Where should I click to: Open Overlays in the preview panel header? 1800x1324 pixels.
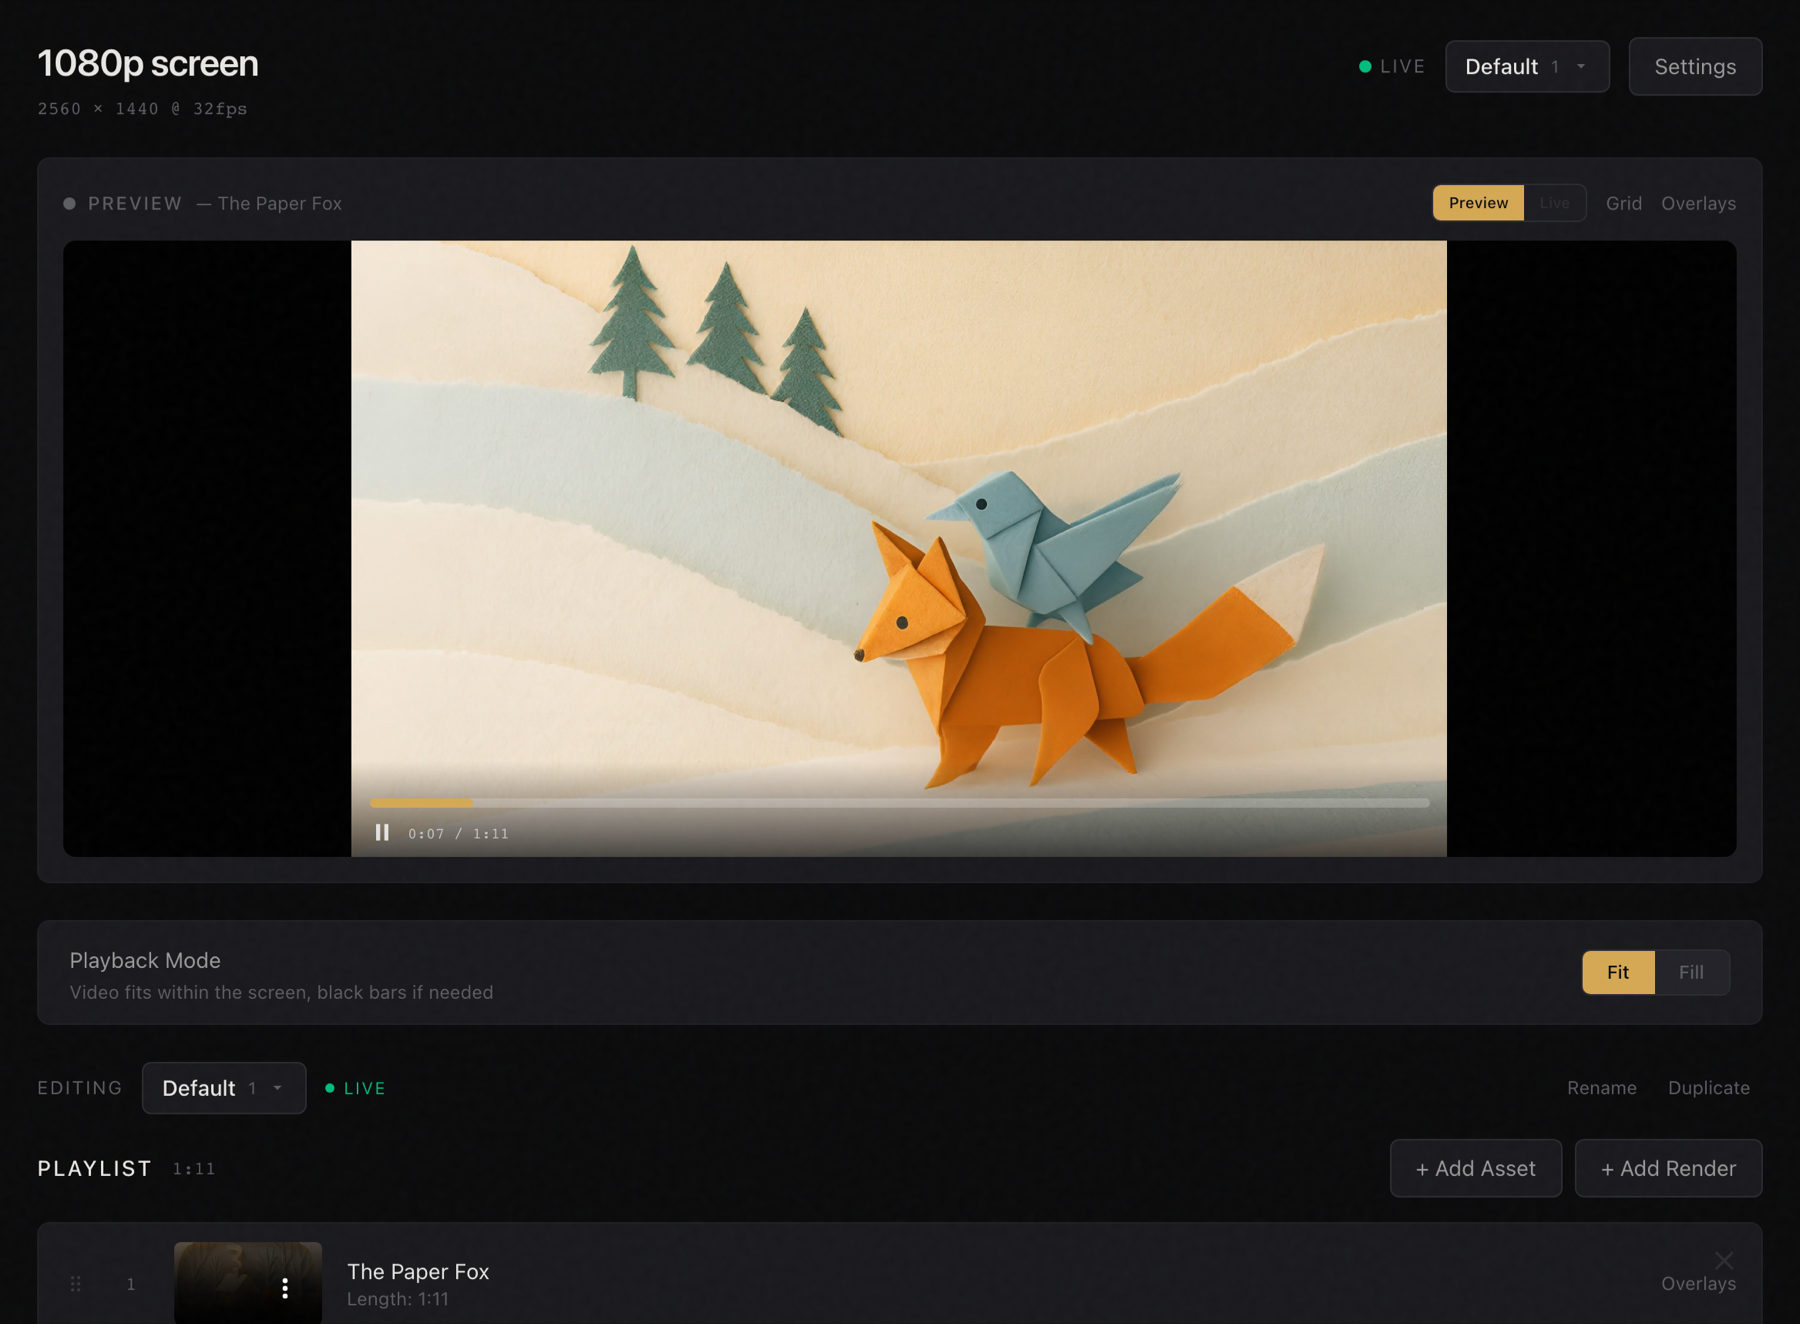(x=1698, y=203)
